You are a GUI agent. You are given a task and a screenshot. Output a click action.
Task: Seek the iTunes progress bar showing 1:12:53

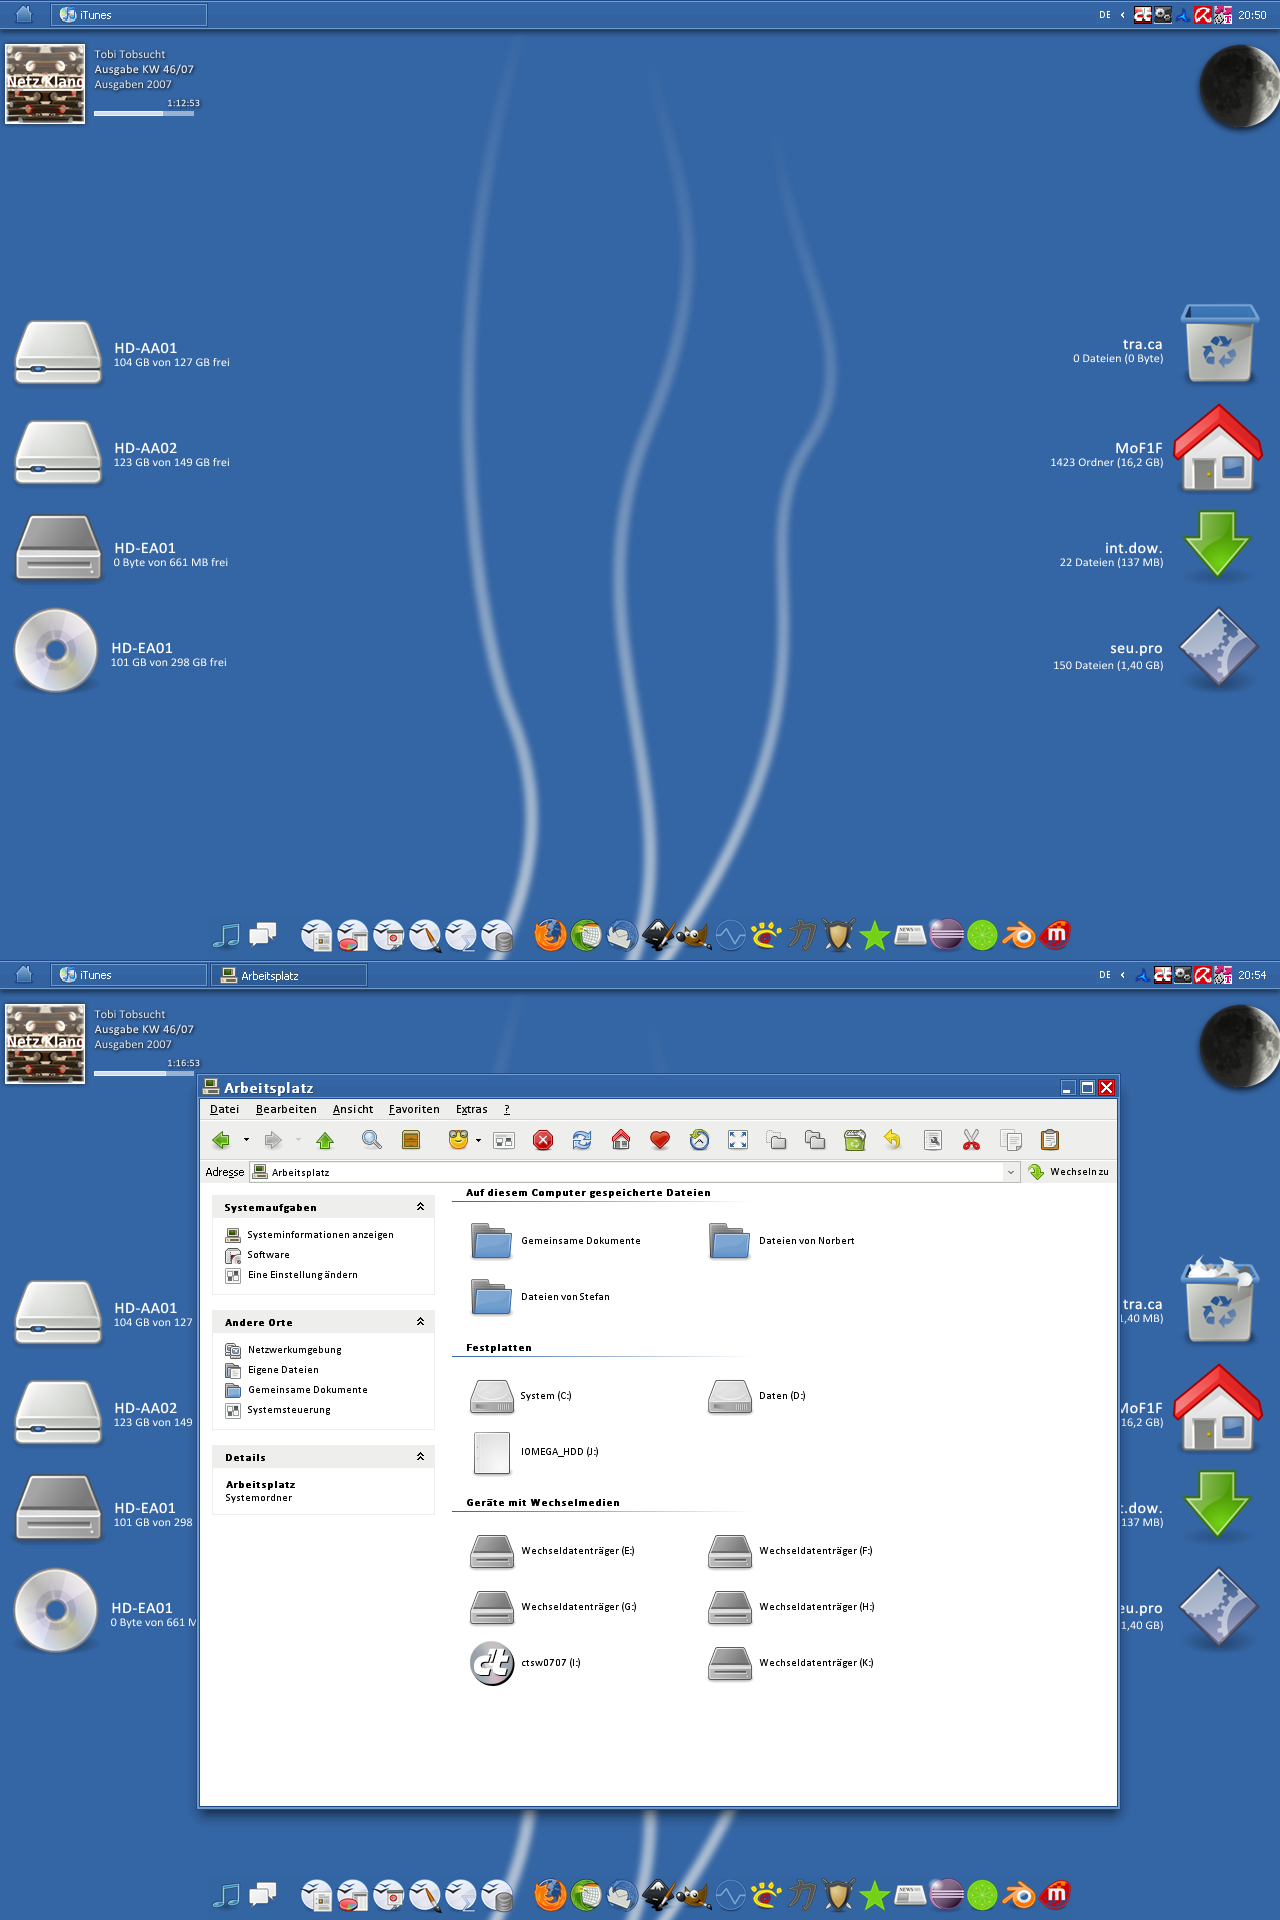click(144, 113)
